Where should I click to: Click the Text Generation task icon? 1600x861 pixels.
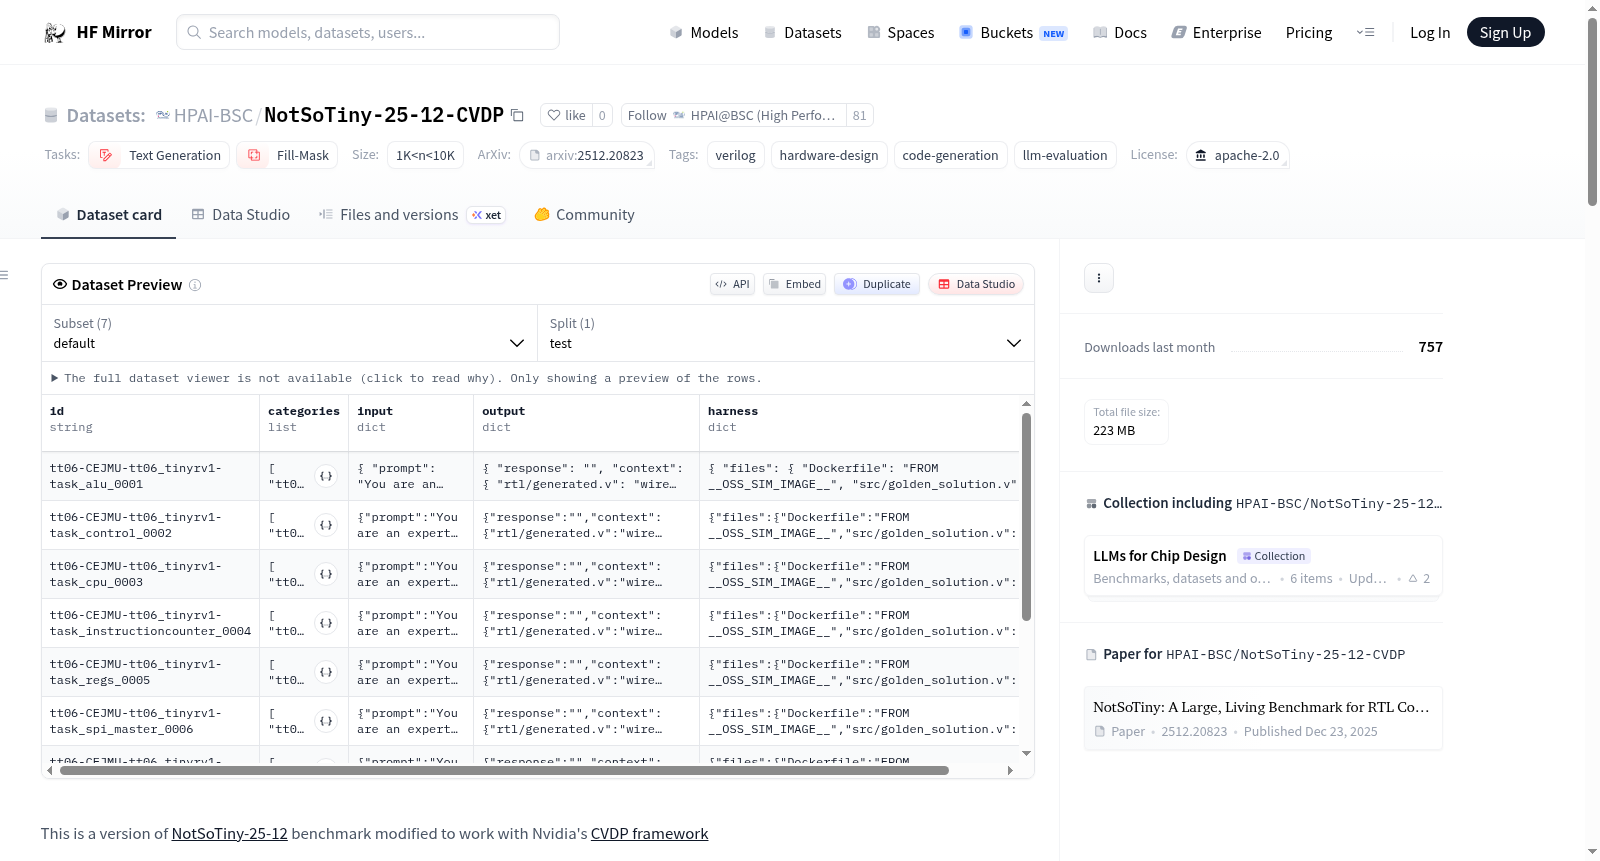[x=106, y=155]
